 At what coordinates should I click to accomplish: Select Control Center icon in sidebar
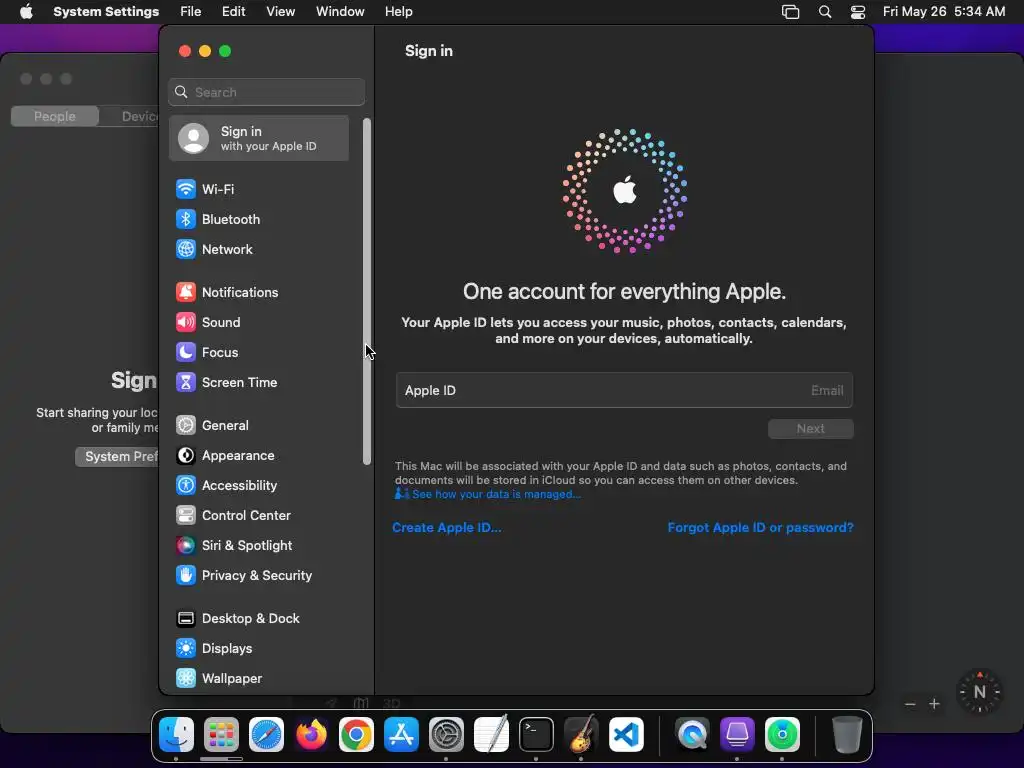185,516
